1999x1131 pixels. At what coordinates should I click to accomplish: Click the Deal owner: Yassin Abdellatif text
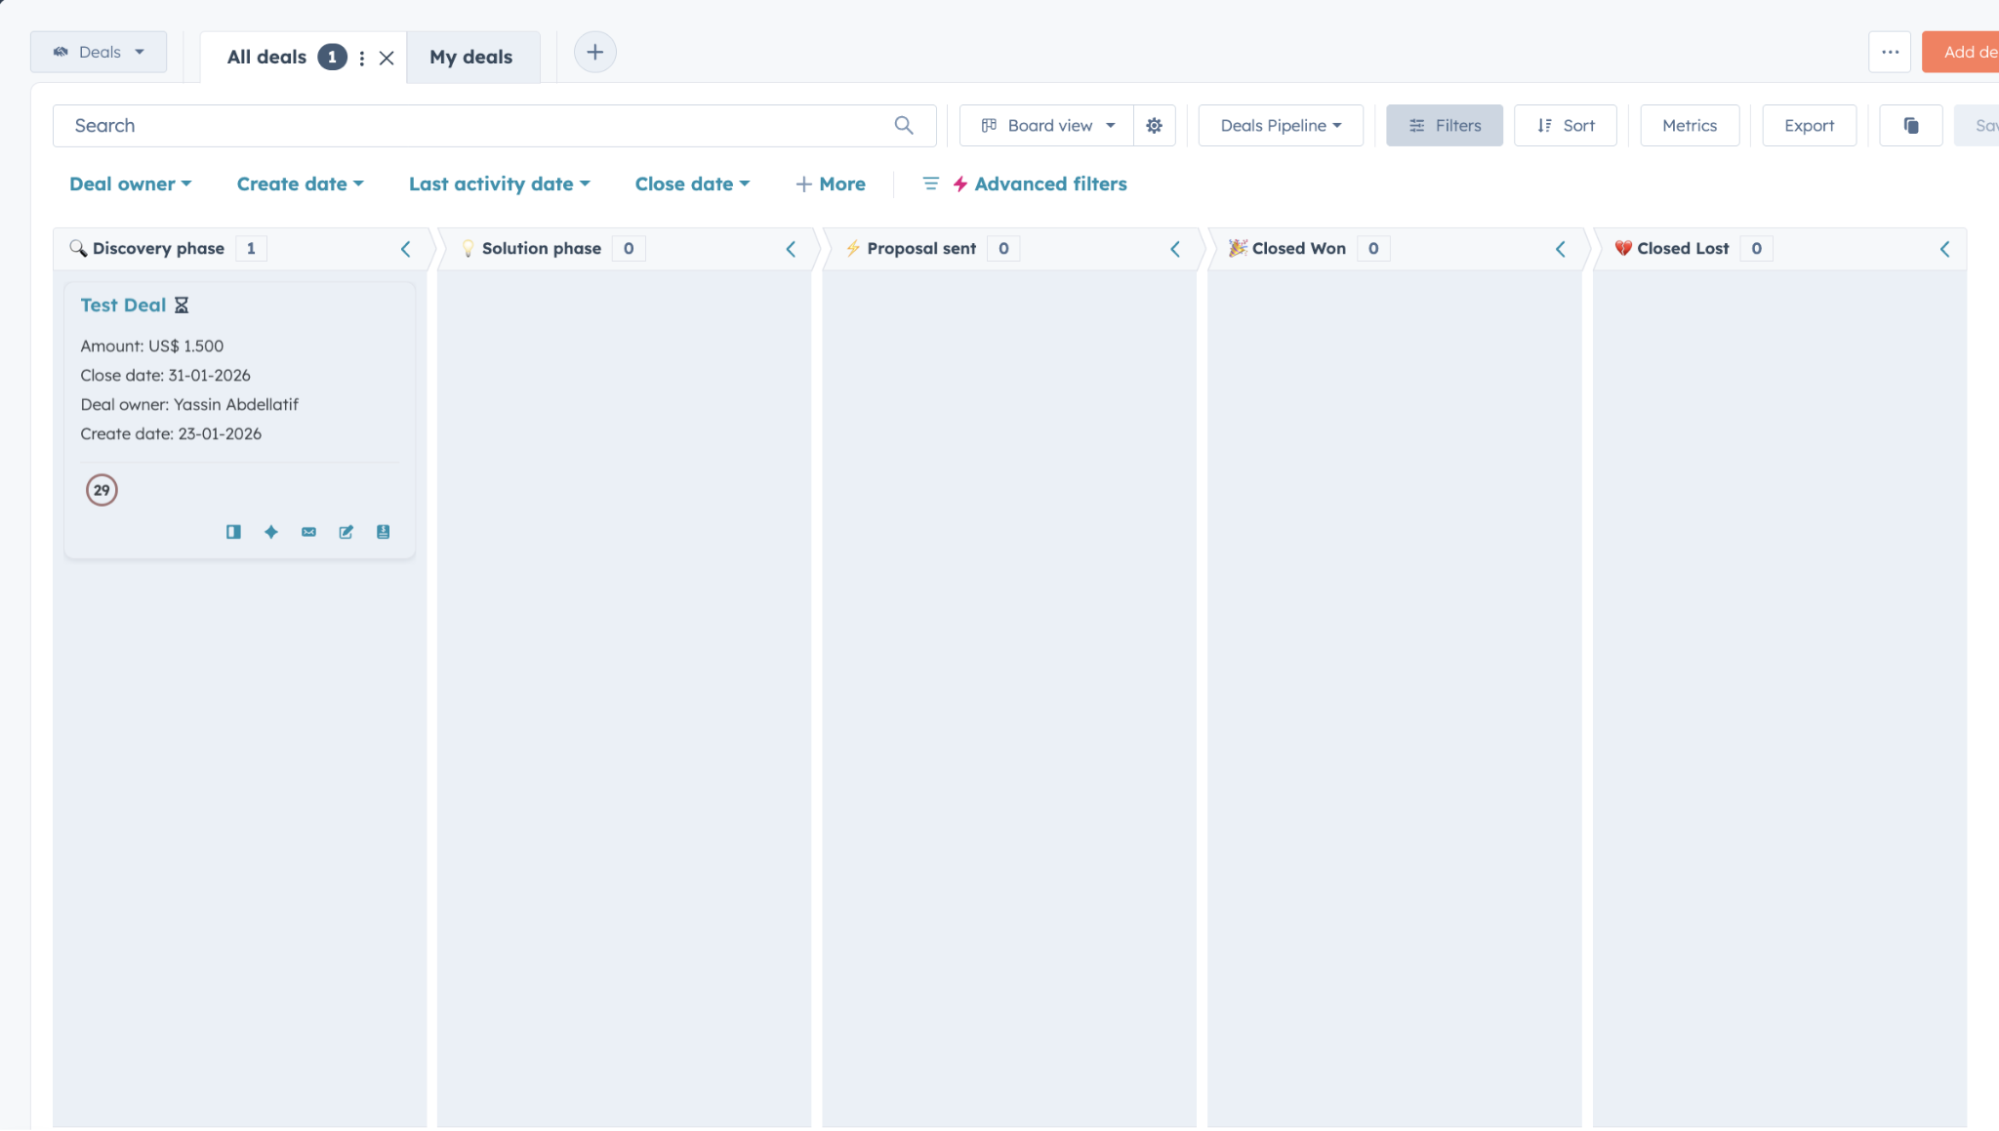189,404
